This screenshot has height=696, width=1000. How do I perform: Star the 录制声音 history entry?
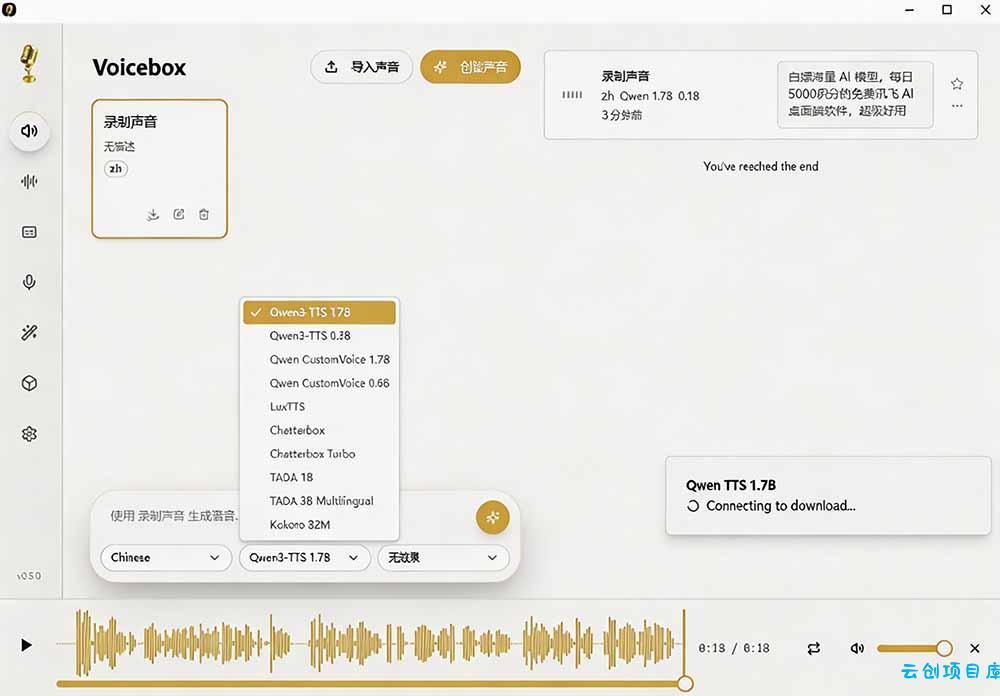tap(957, 84)
